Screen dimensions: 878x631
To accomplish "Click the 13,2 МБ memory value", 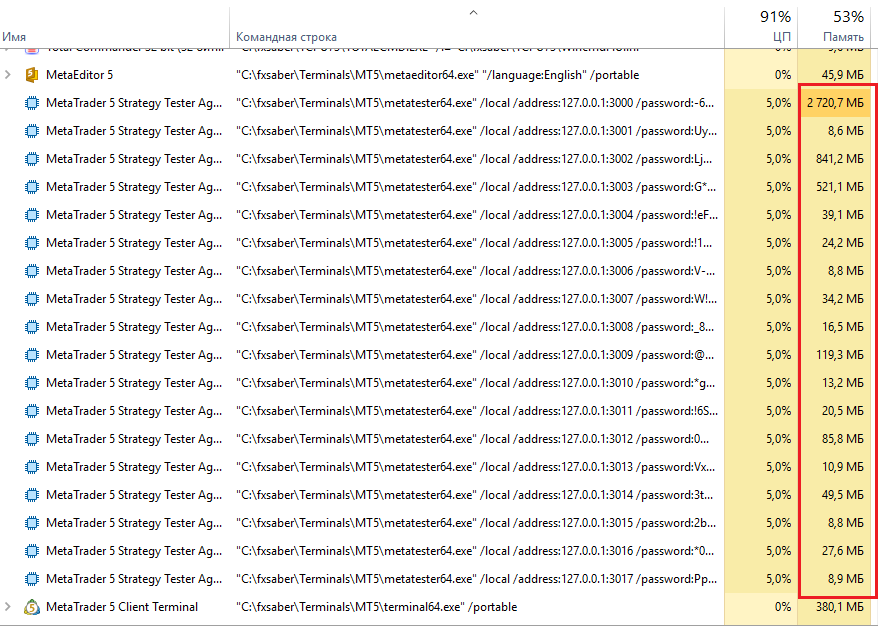I will click(843, 383).
